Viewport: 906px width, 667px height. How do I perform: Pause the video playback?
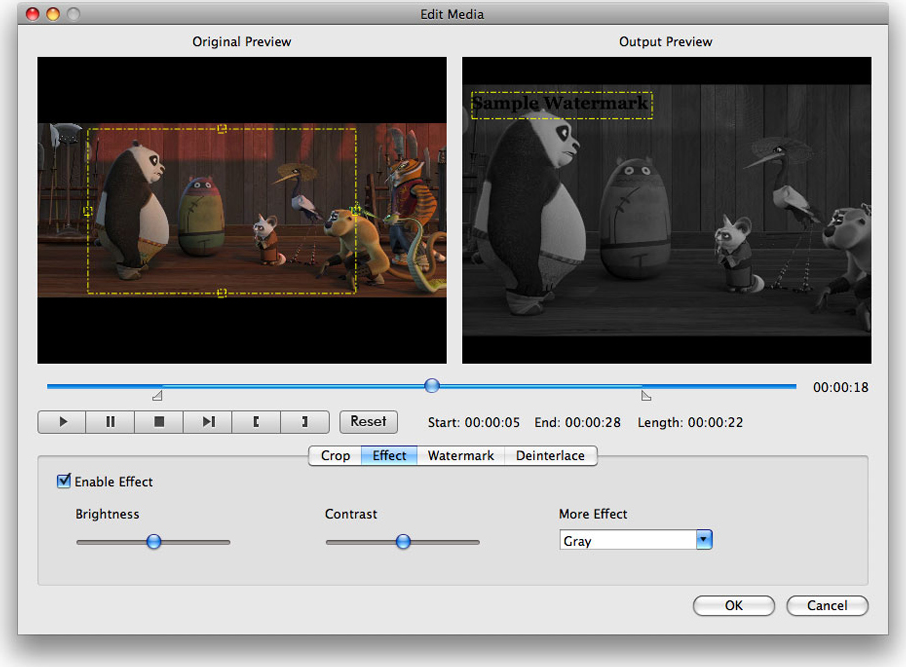110,422
